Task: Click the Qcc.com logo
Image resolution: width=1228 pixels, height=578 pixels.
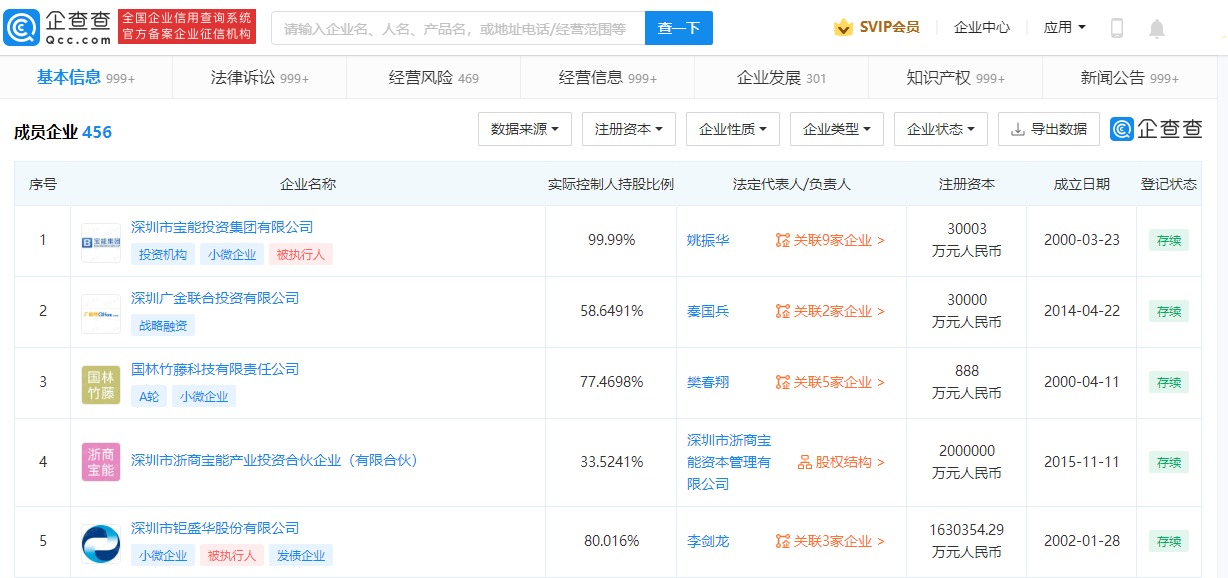Action: pos(57,28)
